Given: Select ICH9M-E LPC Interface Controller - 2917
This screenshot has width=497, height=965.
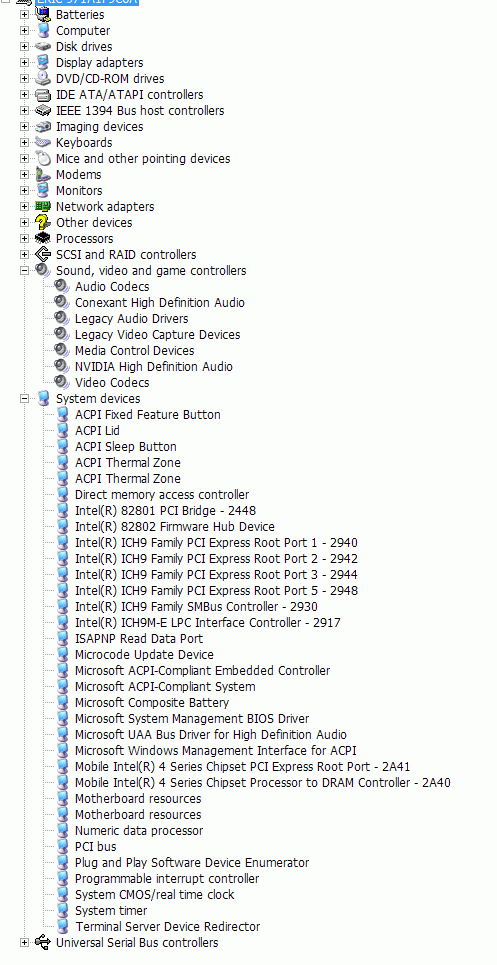Looking at the screenshot, I should 207,622.
